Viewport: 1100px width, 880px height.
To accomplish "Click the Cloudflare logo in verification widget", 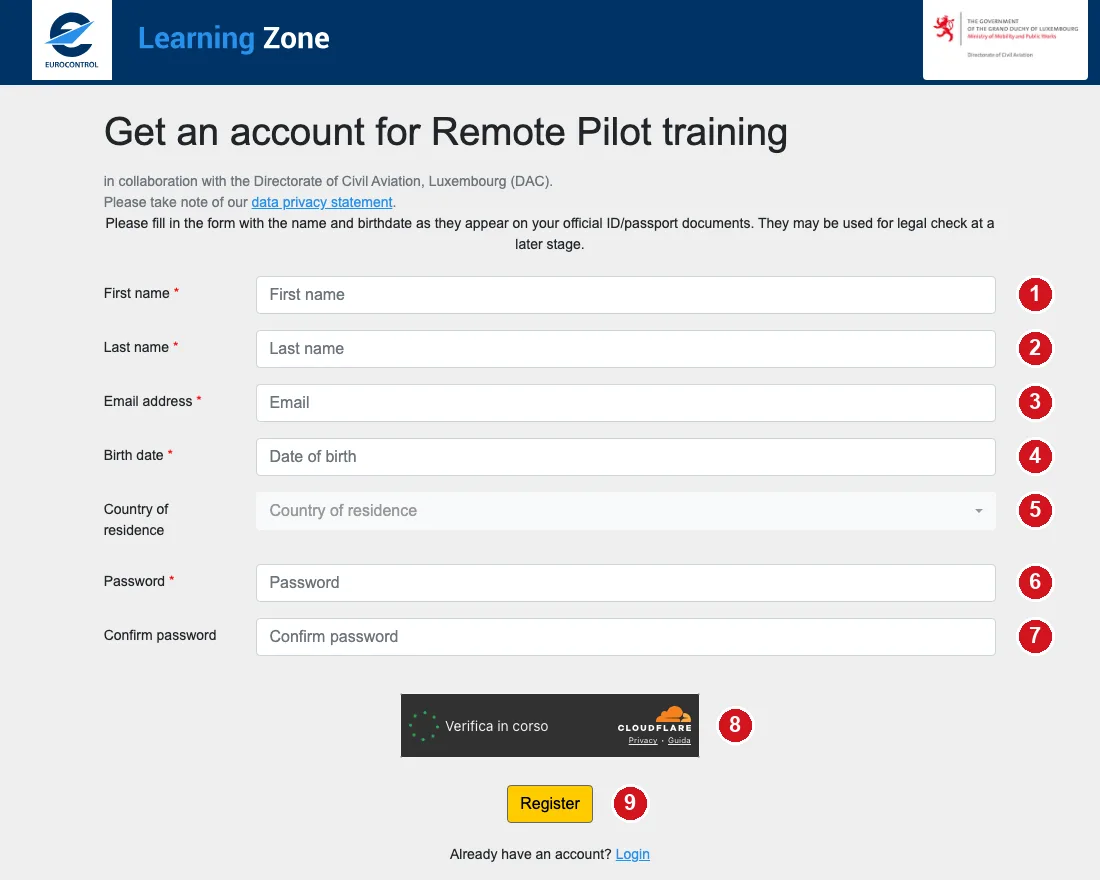I will [x=655, y=719].
